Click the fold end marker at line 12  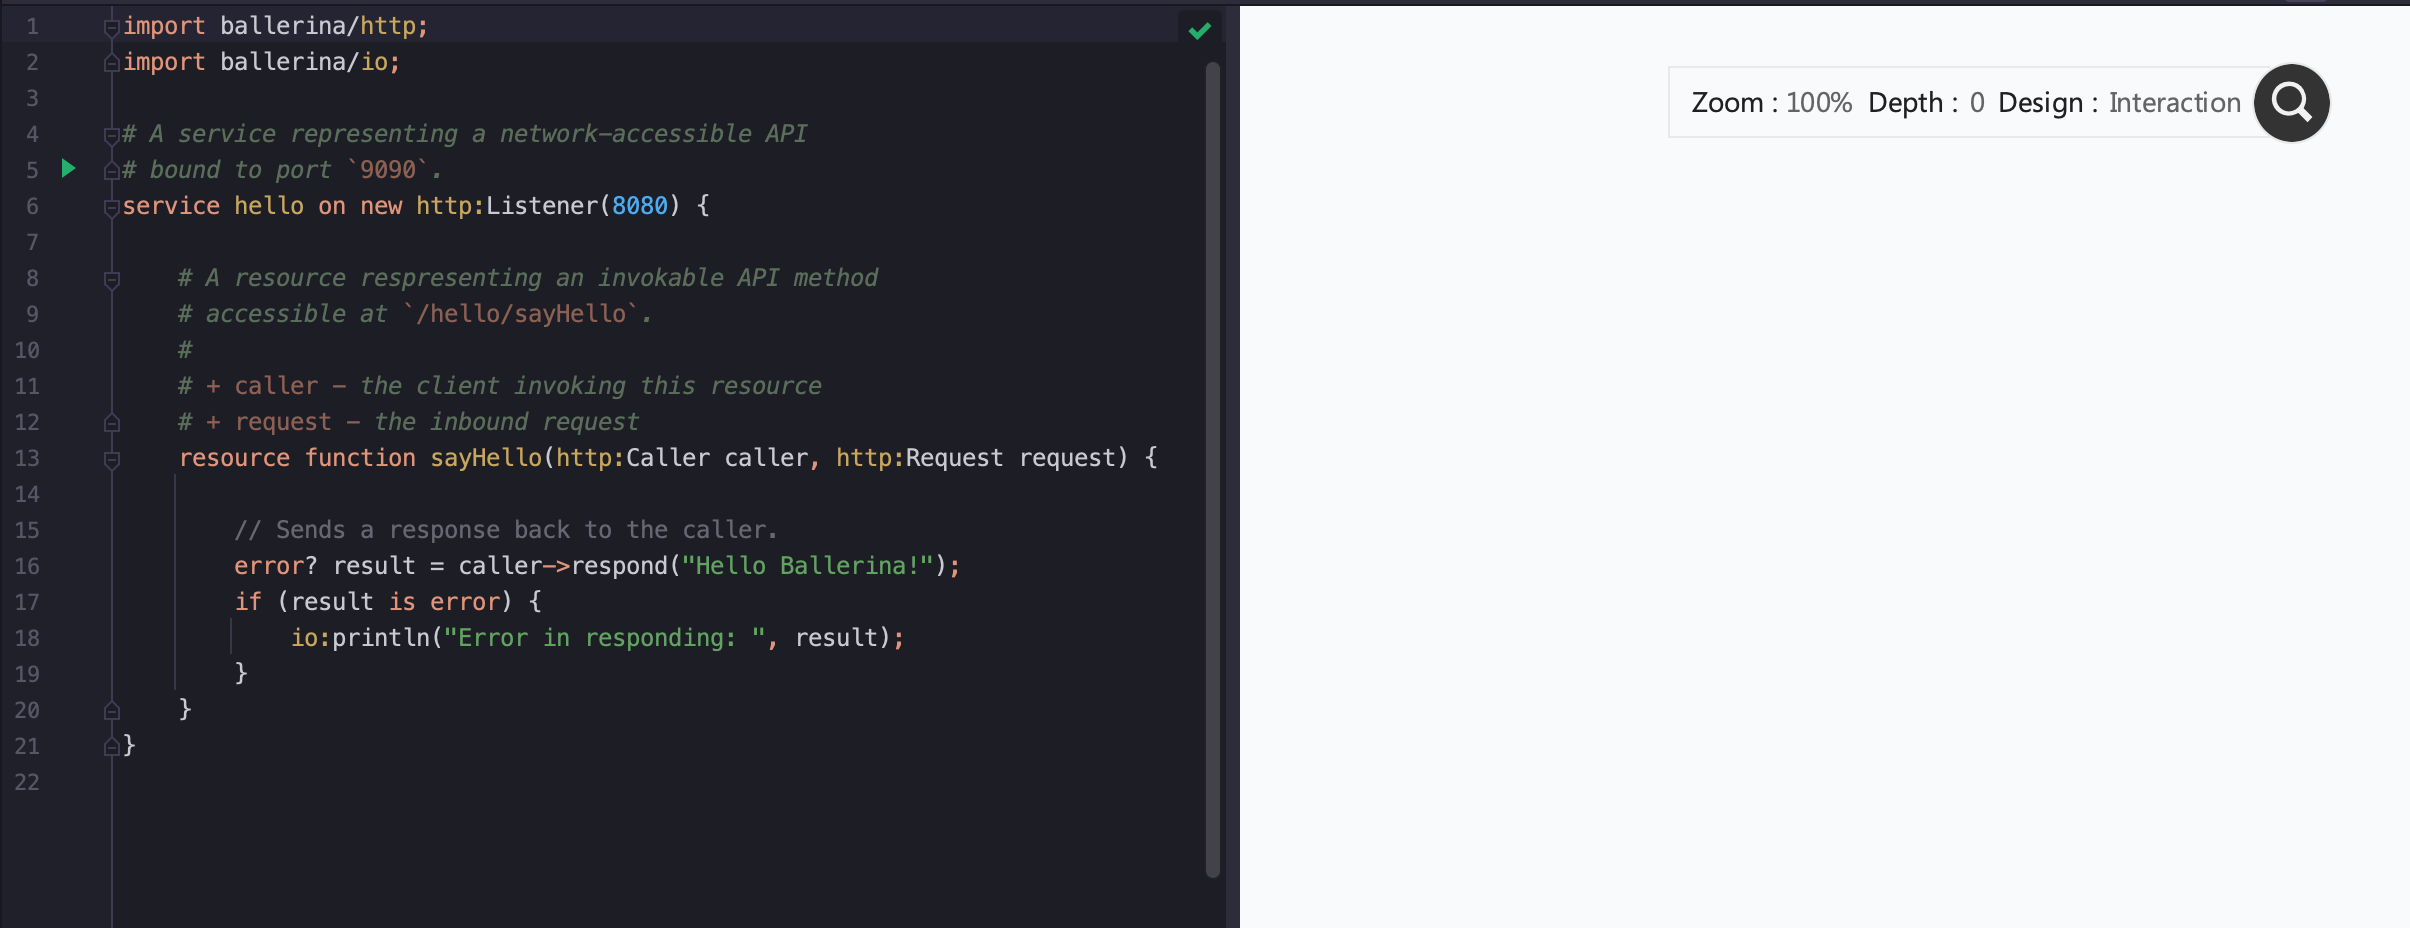coord(112,423)
